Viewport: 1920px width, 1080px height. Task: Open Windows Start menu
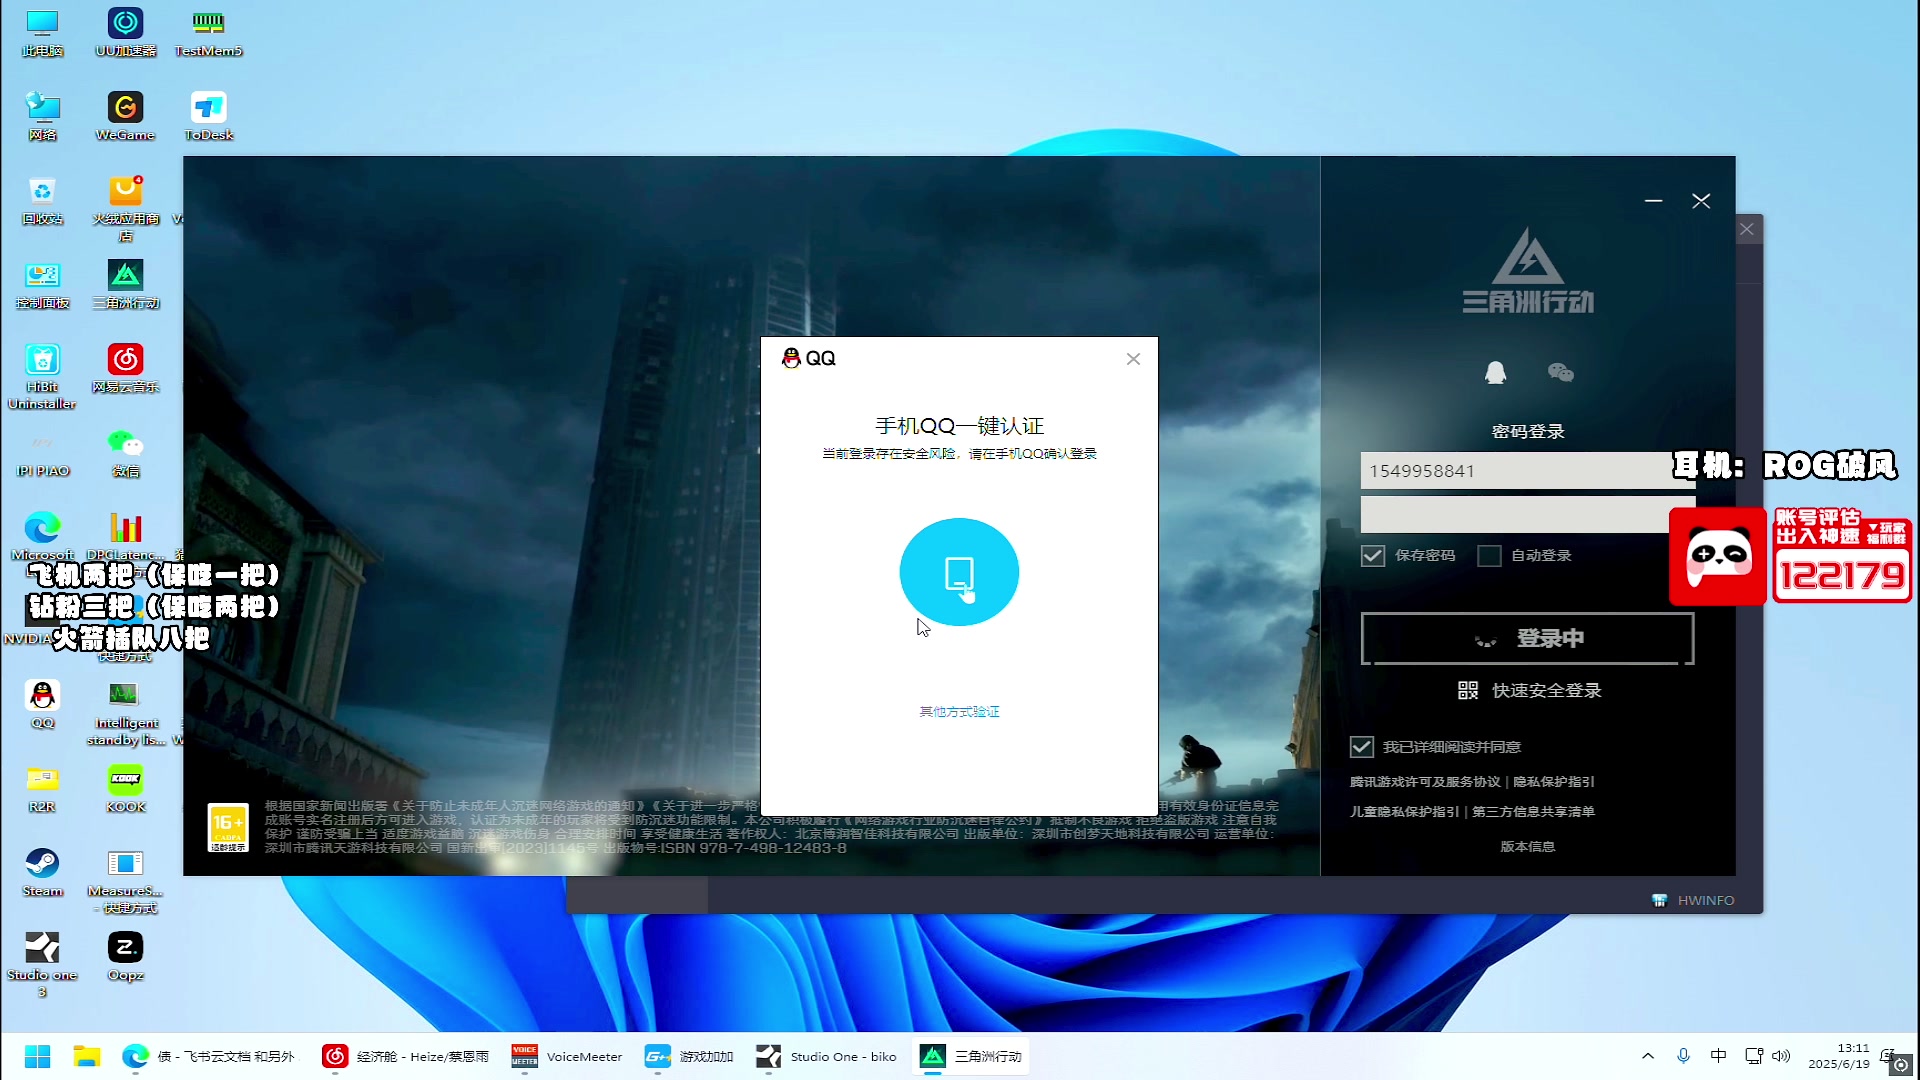(x=37, y=1056)
